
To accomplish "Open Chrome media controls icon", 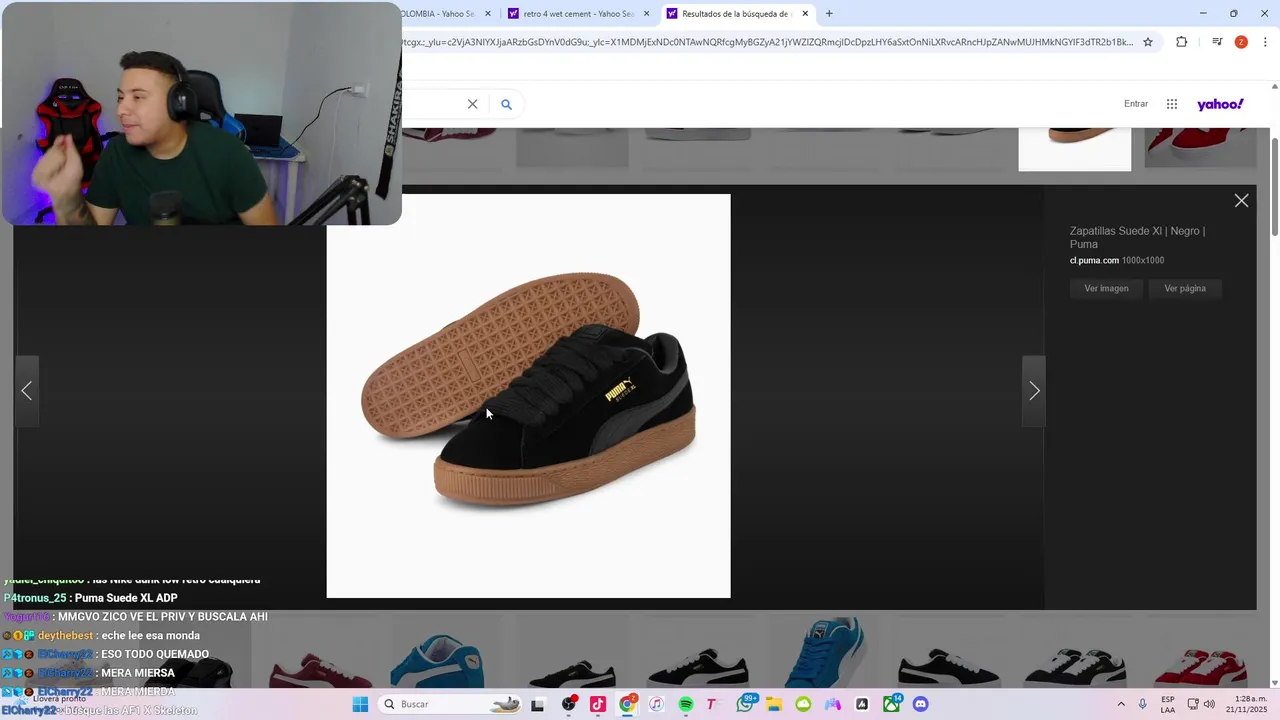I will tap(1217, 42).
